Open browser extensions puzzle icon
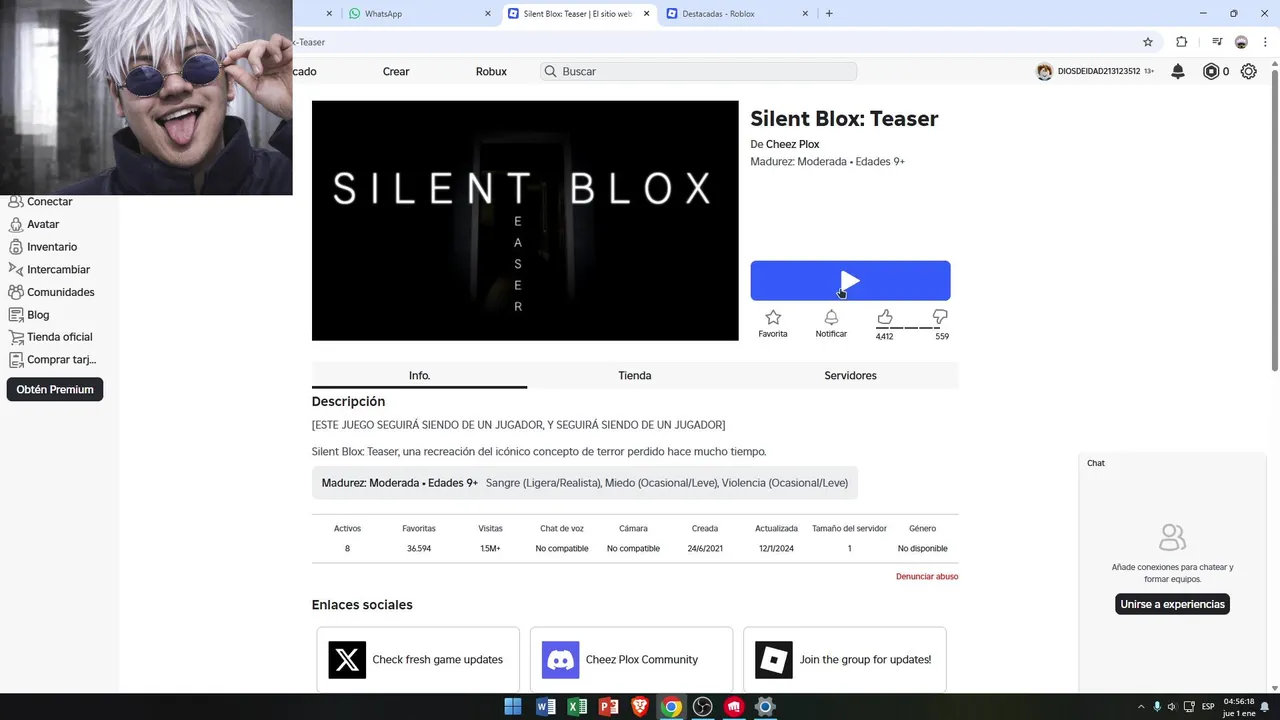Screen dimensions: 1280x720 [x=1181, y=42]
